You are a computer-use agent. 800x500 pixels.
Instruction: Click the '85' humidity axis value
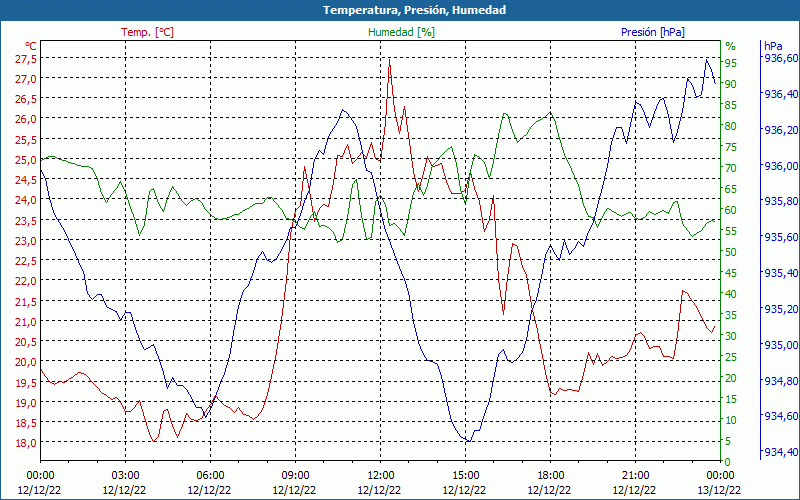point(731,105)
